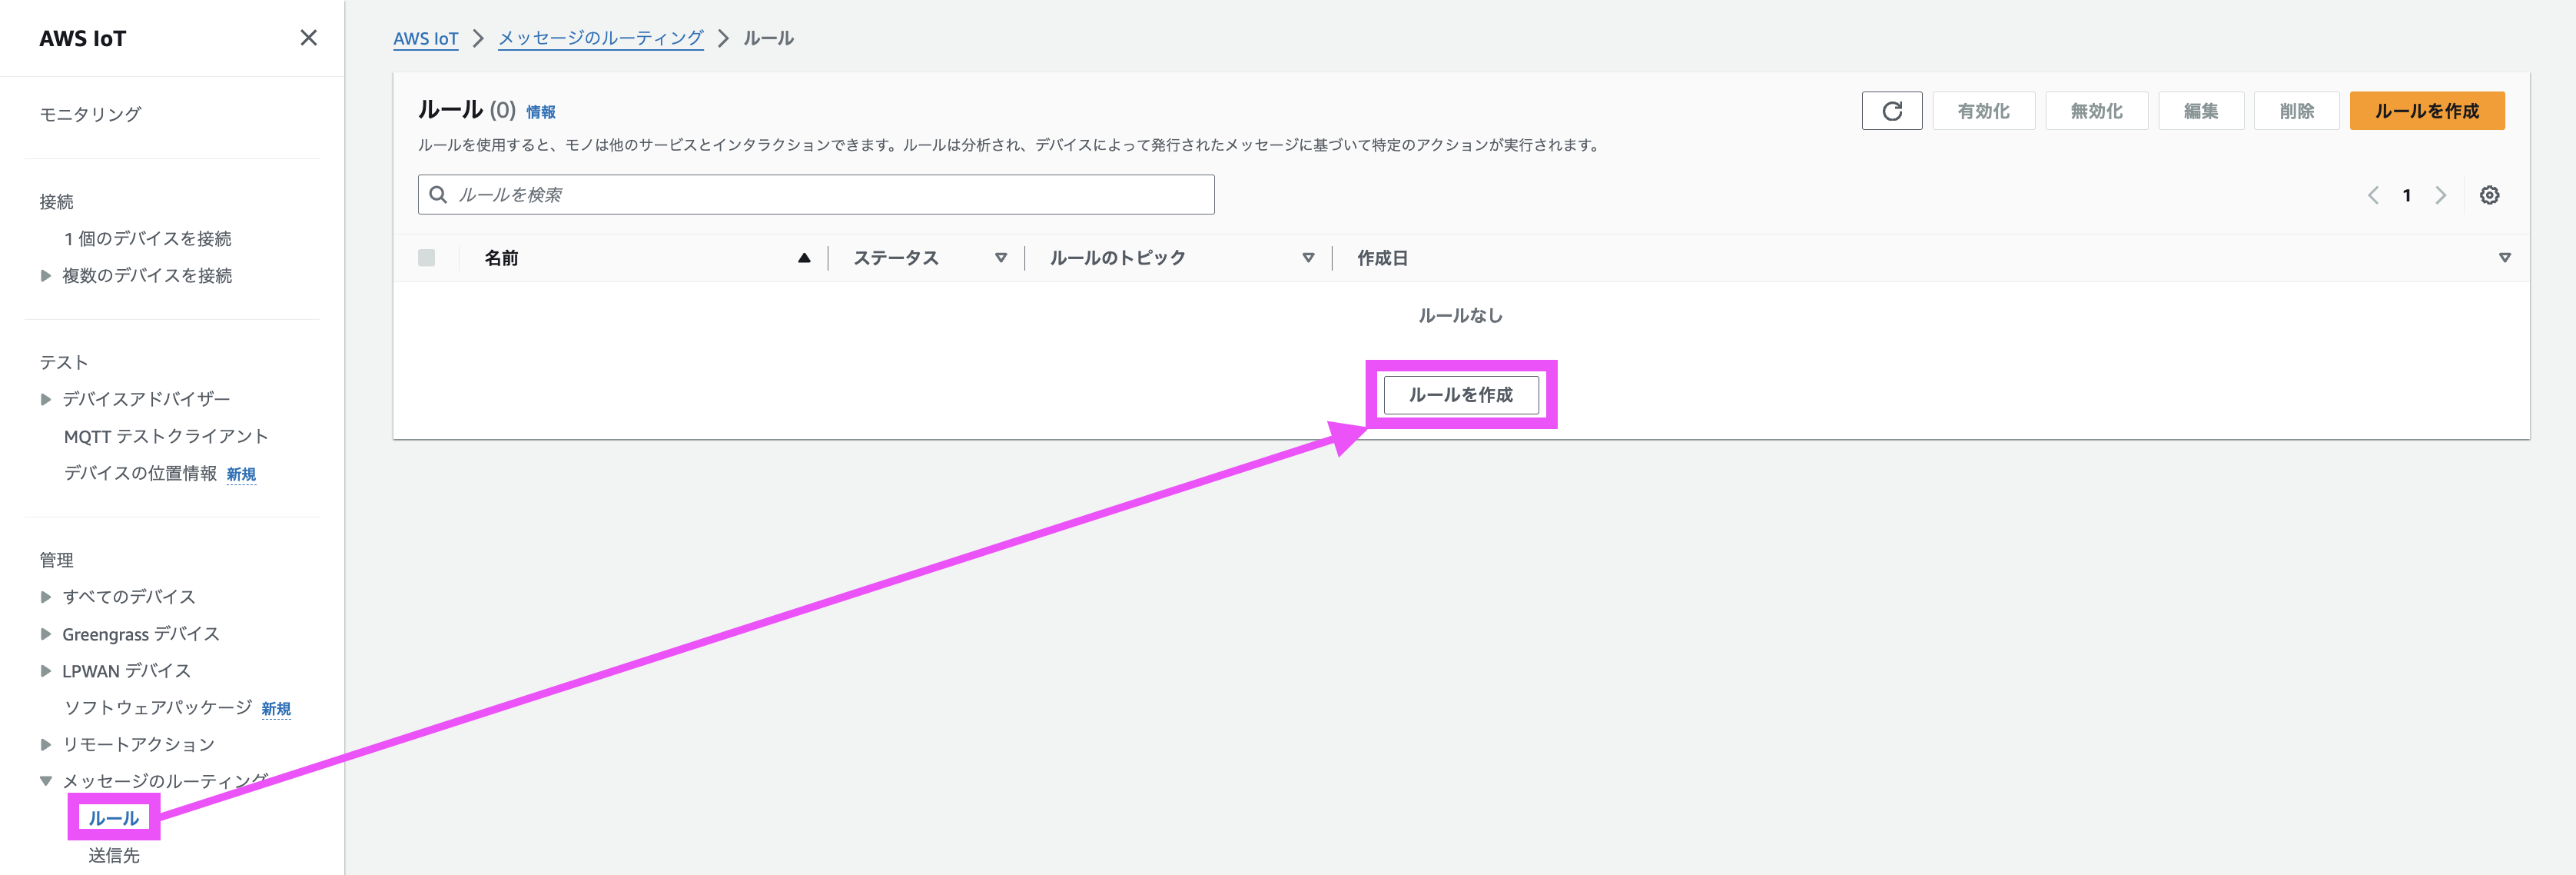Click 新規 badge beside ソフトウェアパッケージ
Screen dimensions: 2576x875
point(276,709)
